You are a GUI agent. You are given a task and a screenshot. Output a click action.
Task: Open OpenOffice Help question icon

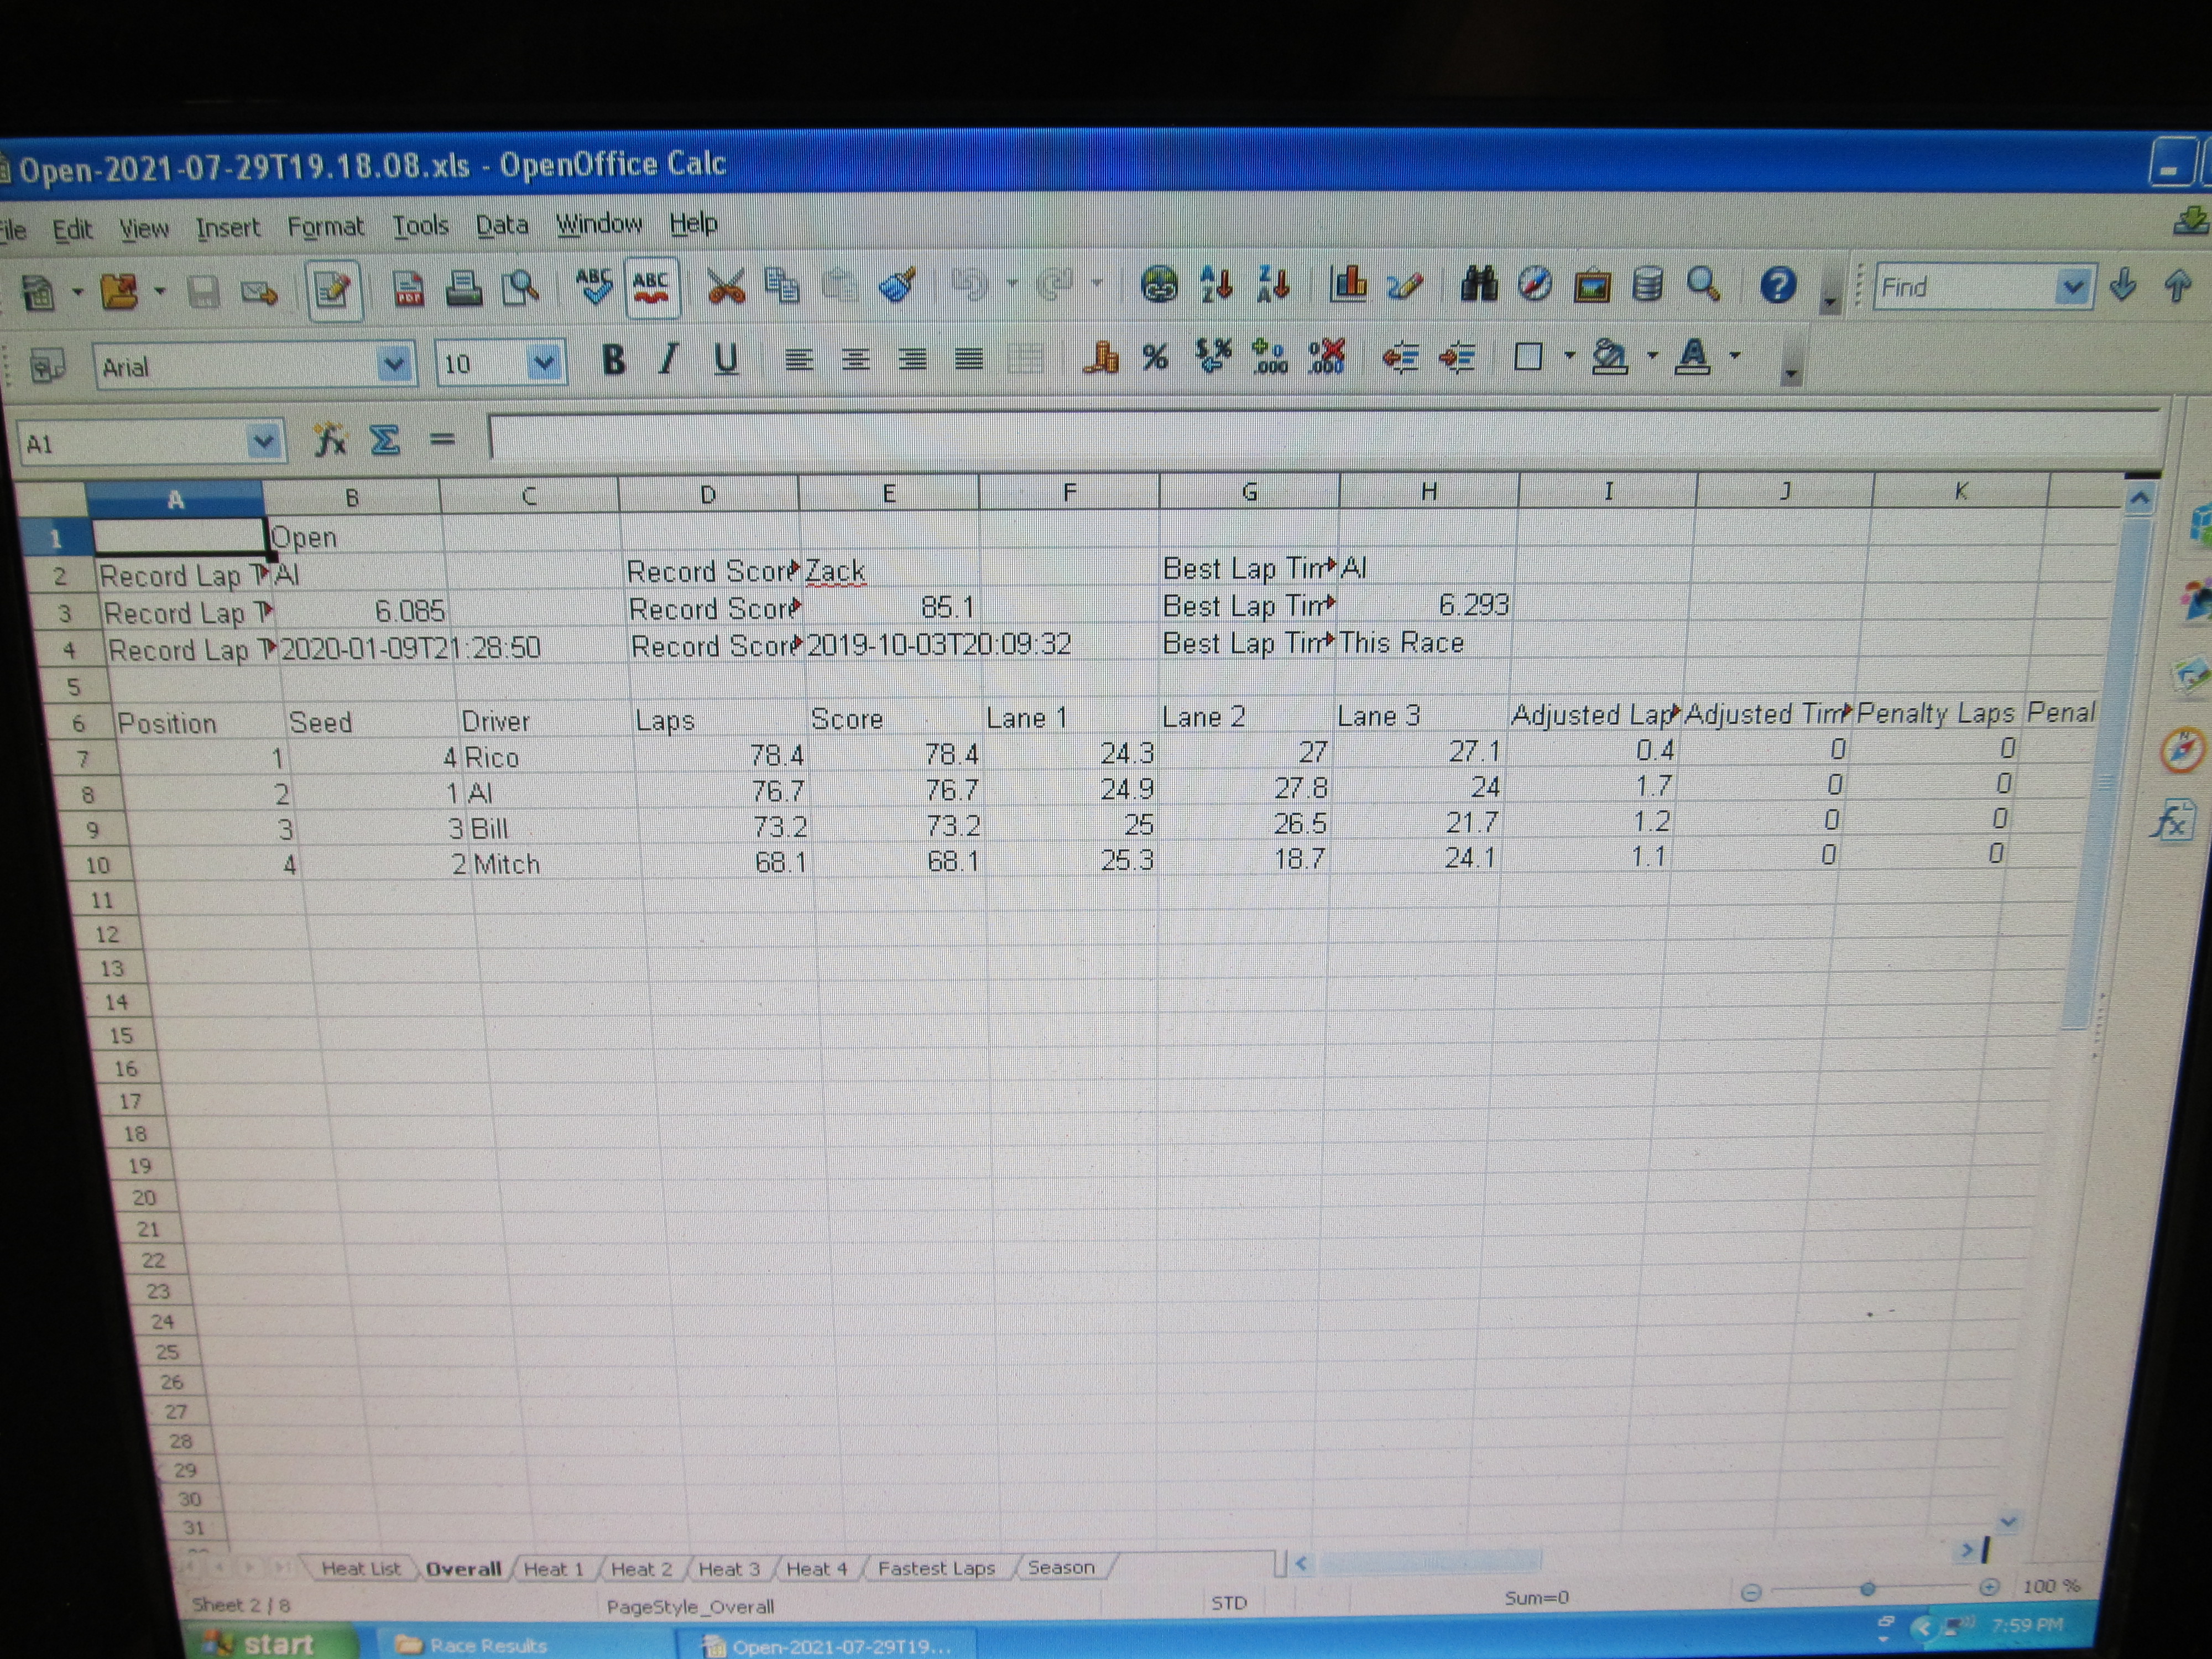1777,286
